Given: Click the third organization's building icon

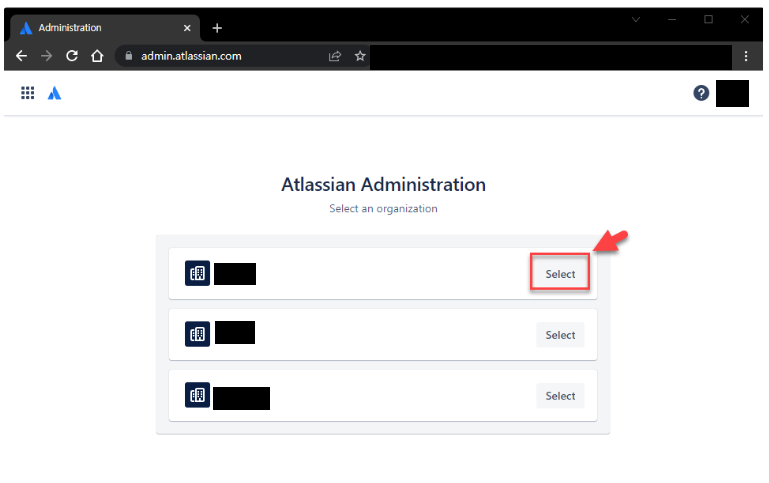Looking at the screenshot, I should (197, 395).
